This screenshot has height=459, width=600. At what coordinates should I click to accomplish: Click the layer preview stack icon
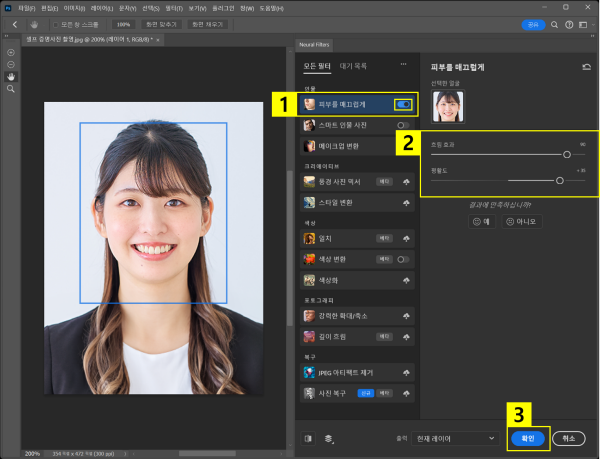(x=329, y=438)
